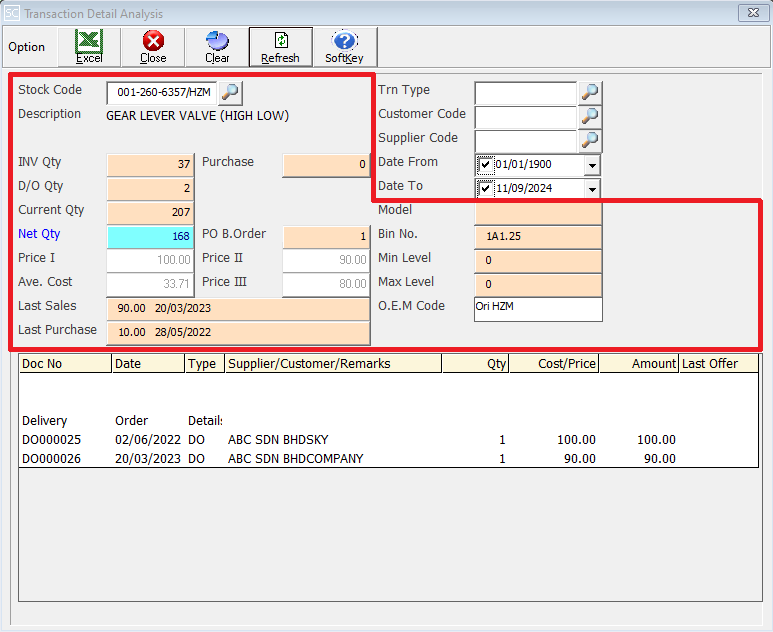Click the O.E.M Code text box
This screenshot has height=632, width=773.
click(538, 309)
